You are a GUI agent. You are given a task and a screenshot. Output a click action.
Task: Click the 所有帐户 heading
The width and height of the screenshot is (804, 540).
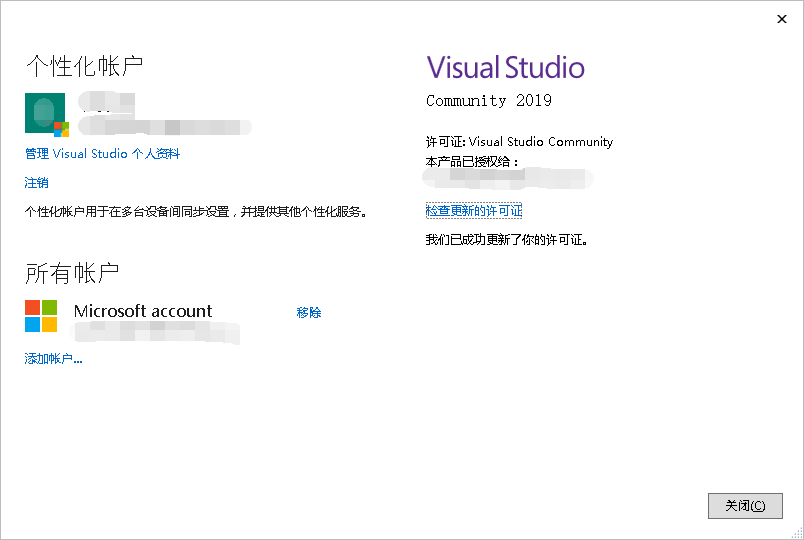tap(72, 273)
